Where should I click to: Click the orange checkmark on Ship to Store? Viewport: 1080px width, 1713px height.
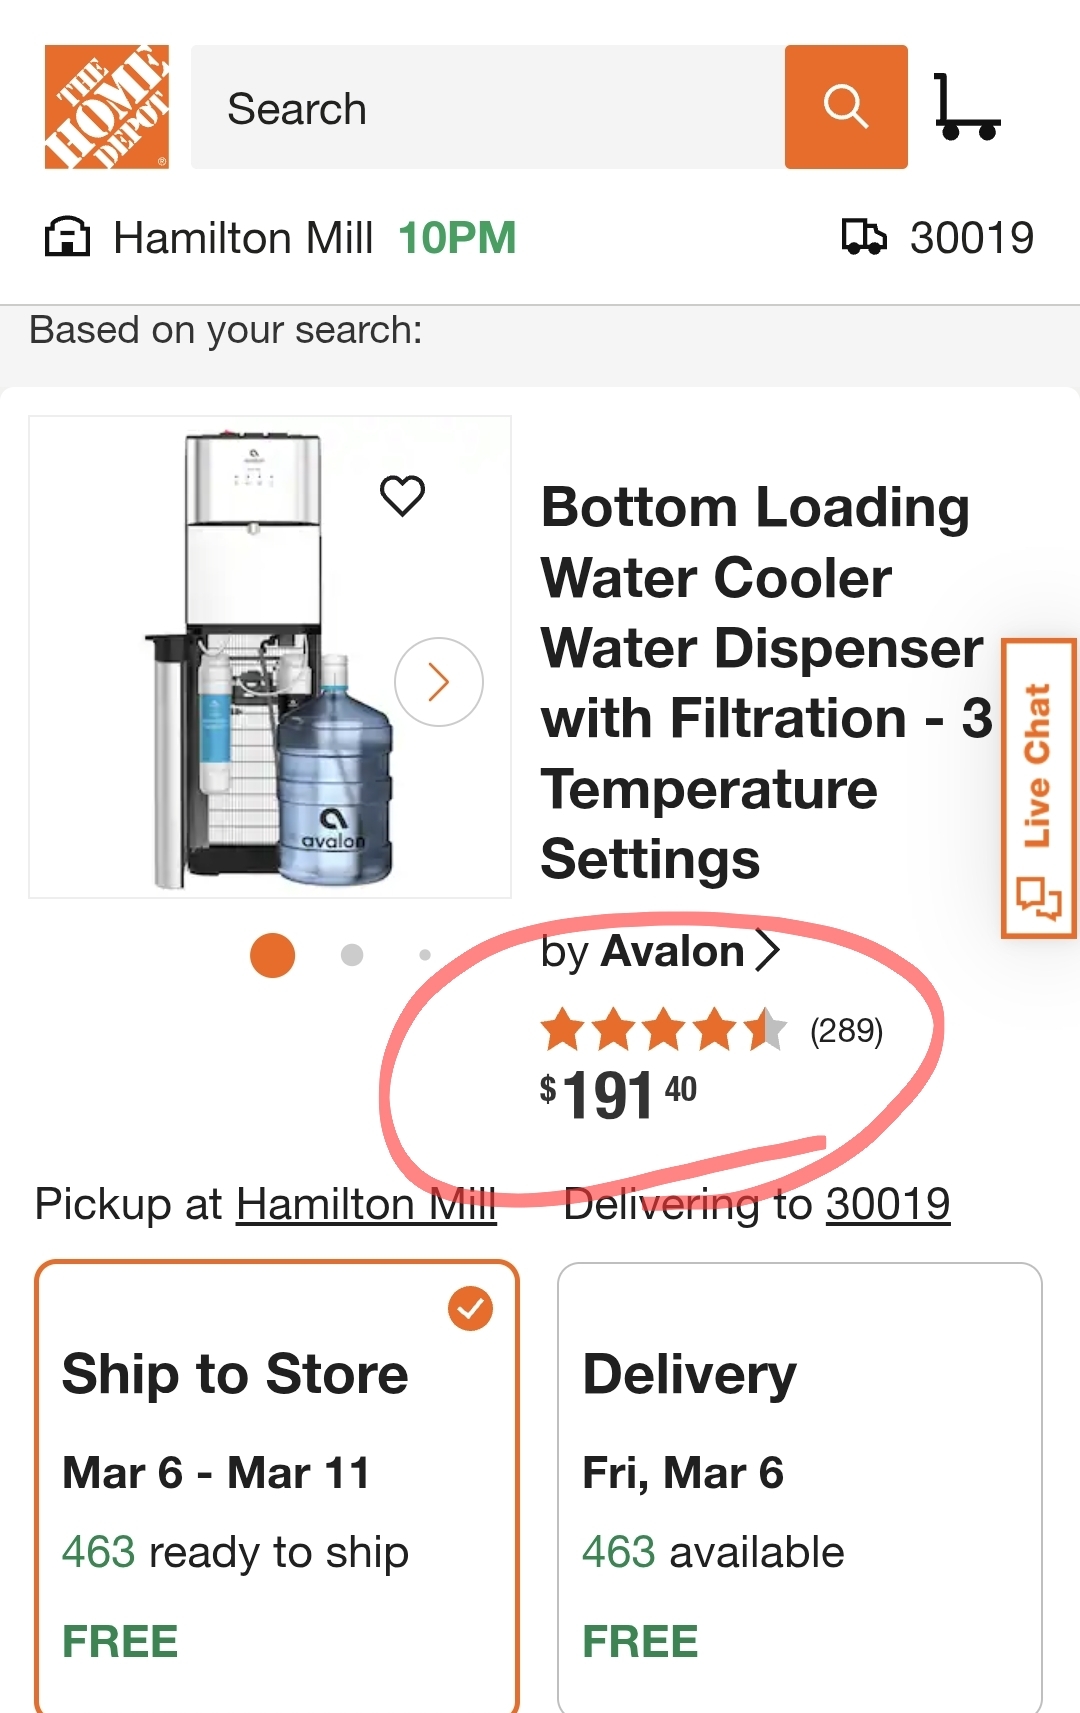(x=470, y=1308)
